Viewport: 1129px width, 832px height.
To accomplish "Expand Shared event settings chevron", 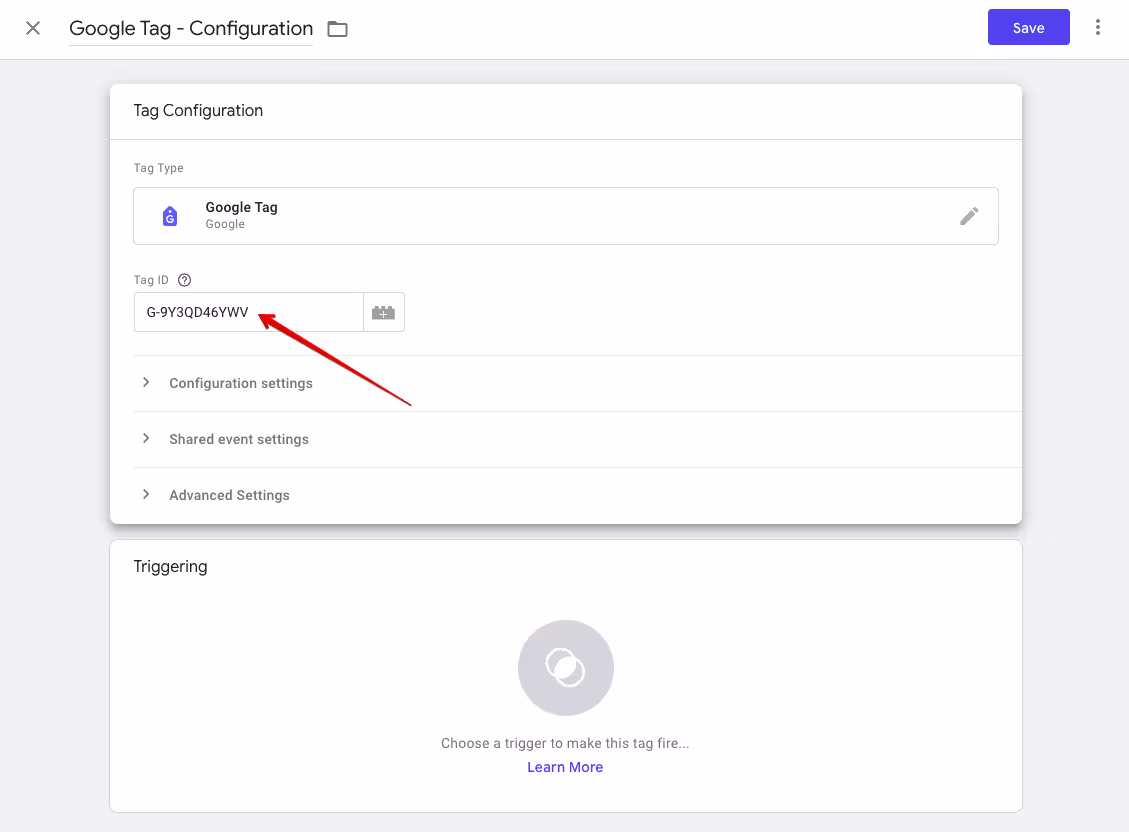I will 146,438.
